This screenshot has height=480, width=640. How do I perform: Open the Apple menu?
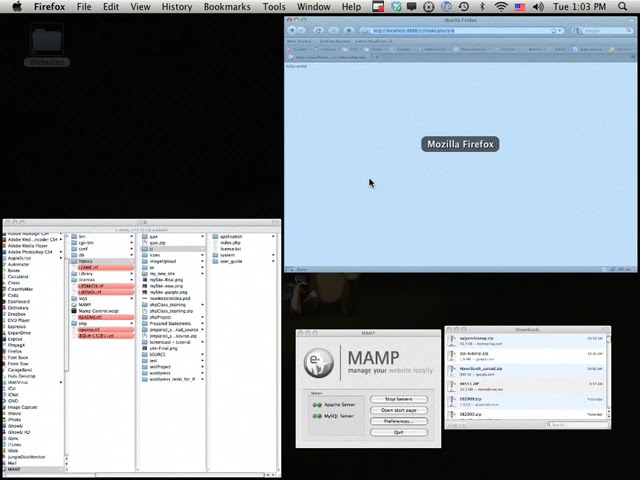click(17, 7)
